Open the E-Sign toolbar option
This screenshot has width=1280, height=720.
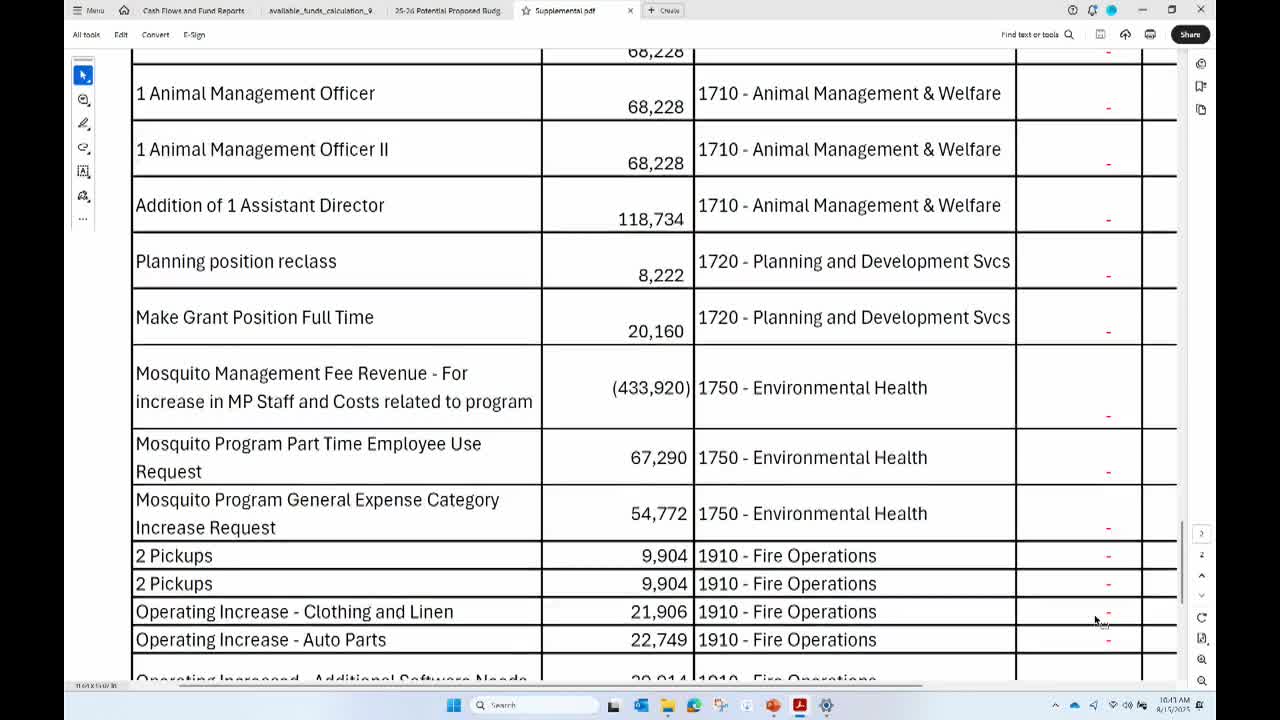tap(194, 35)
